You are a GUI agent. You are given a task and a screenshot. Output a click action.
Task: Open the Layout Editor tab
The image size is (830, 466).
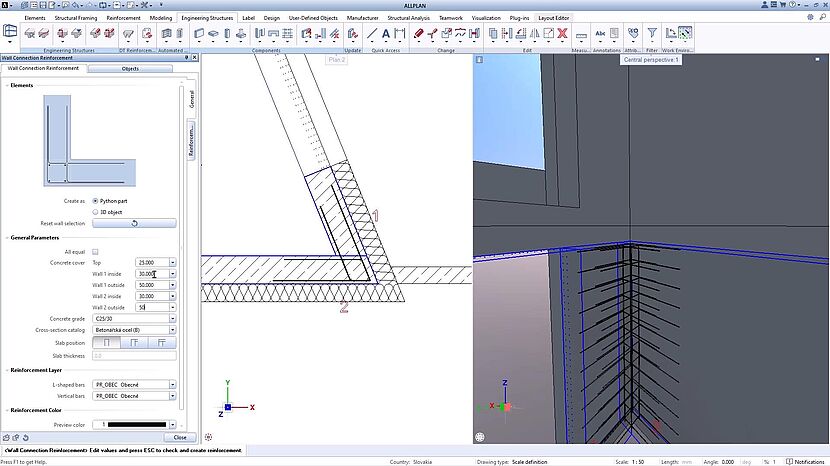[x=554, y=18]
